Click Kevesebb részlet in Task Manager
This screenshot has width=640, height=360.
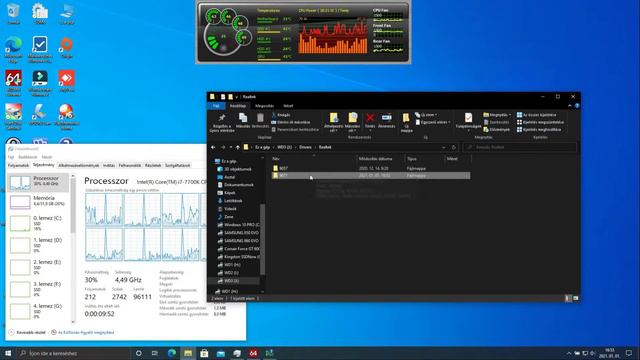[x=27, y=333]
